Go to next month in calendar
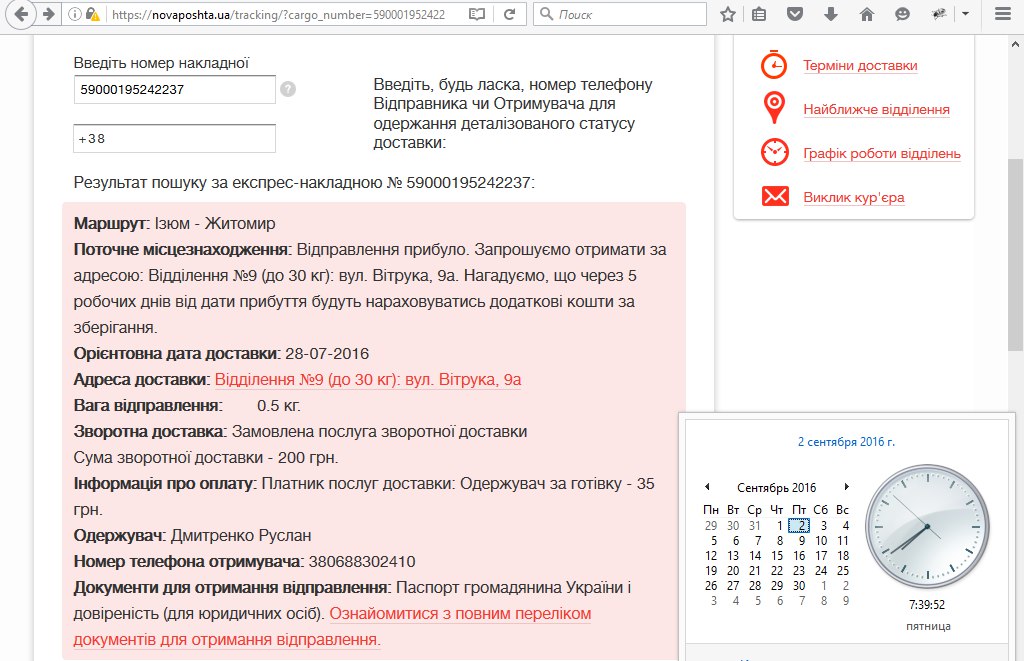The height and width of the screenshot is (661, 1024). [x=846, y=487]
